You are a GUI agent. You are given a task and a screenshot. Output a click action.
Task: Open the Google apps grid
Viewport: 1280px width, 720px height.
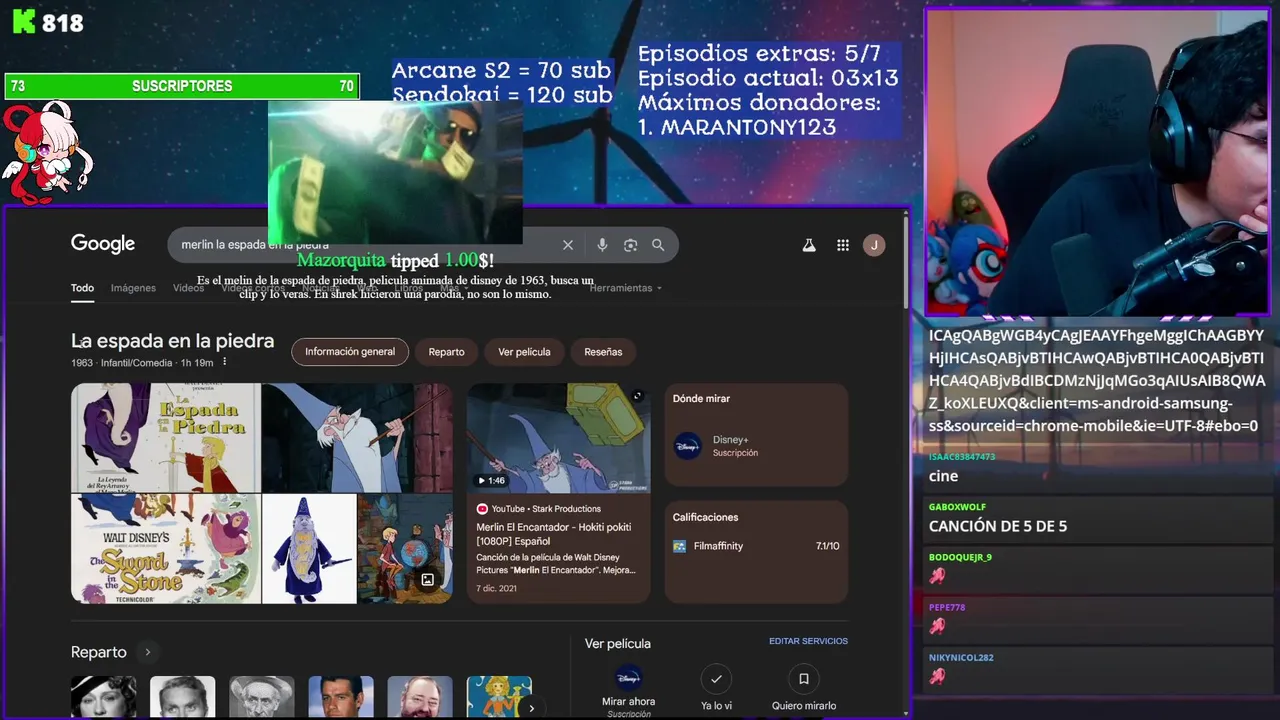(843, 245)
